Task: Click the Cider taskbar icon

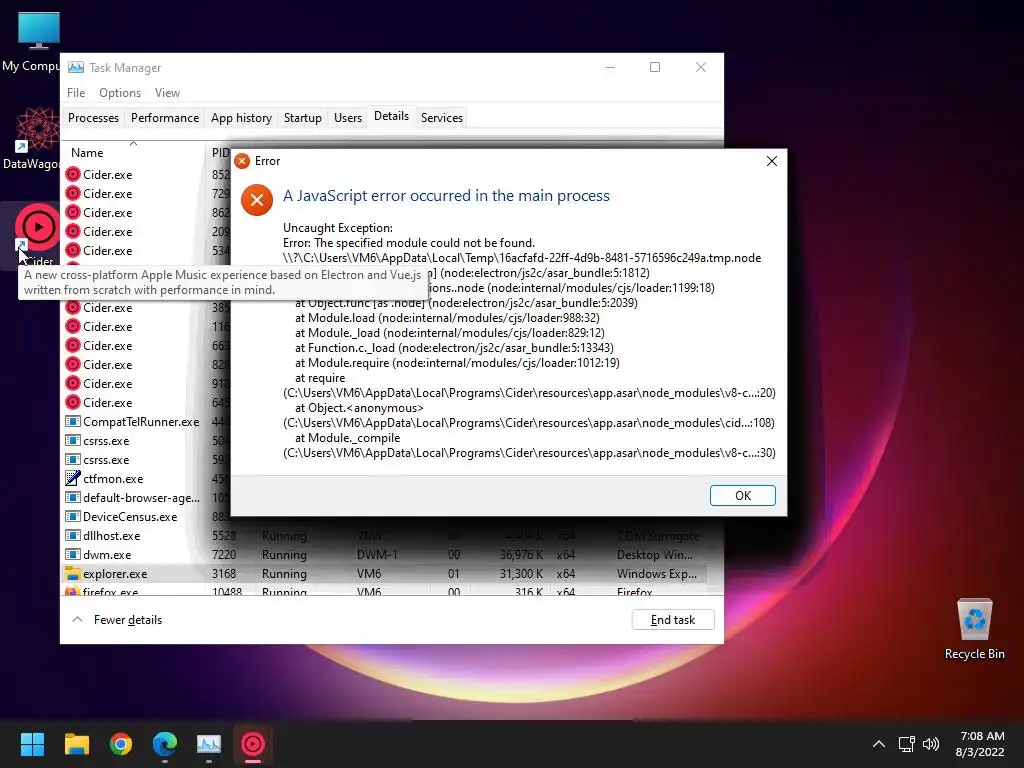Action: click(x=253, y=744)
